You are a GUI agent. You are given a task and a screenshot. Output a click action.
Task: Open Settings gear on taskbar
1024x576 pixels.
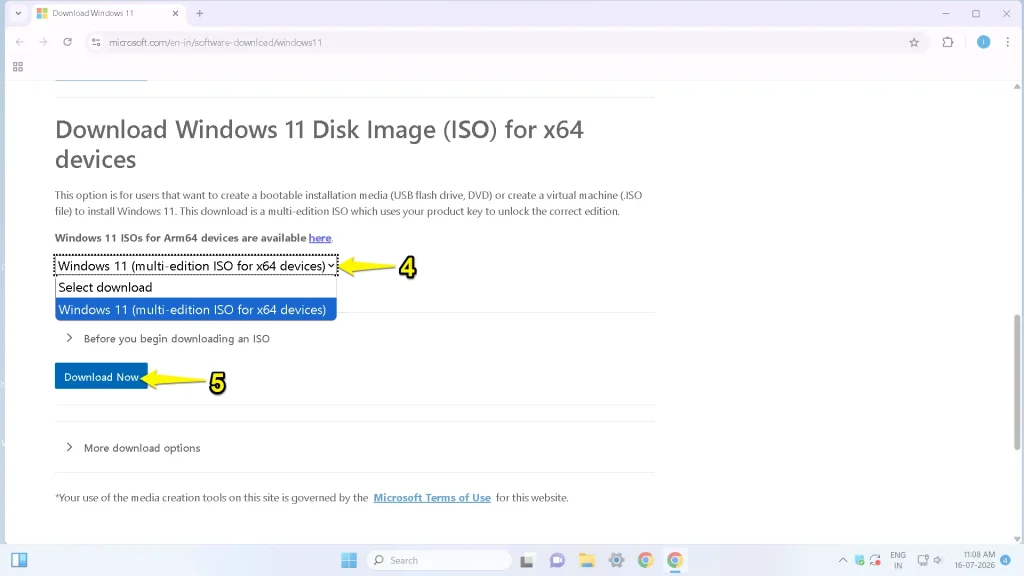click(x=616, y=560)
